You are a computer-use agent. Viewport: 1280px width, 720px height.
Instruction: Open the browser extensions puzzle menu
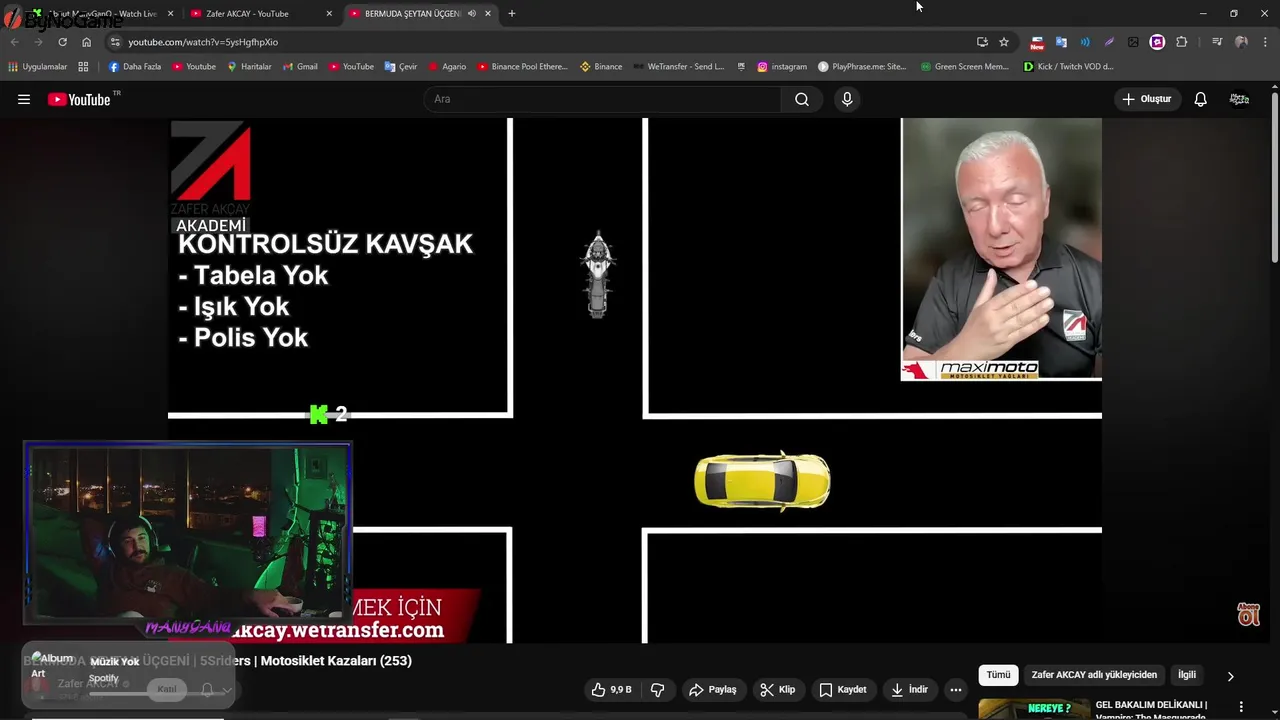(x=1181, y=42)
